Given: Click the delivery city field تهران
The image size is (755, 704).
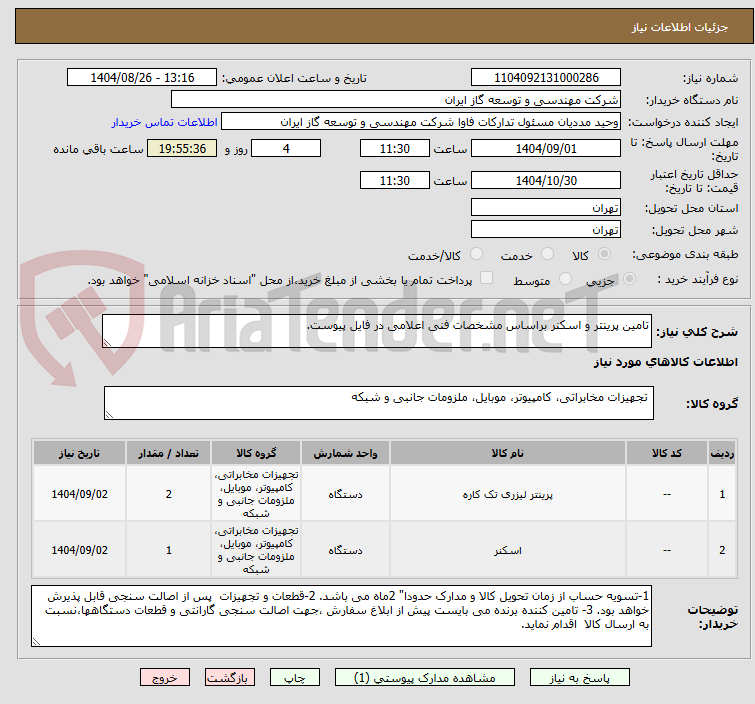Looking at the screenshot, I should [546, 230].
